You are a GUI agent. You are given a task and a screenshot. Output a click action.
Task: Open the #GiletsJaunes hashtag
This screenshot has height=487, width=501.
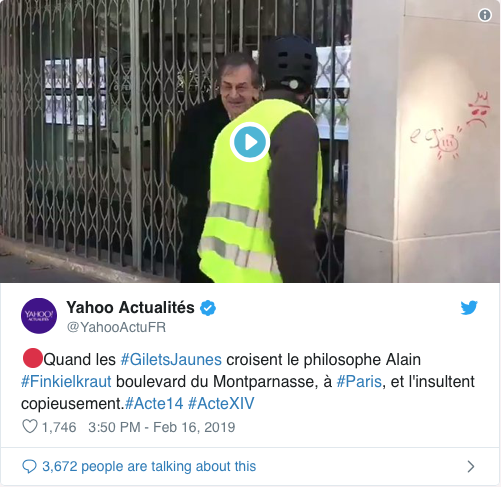coord(171,360)
